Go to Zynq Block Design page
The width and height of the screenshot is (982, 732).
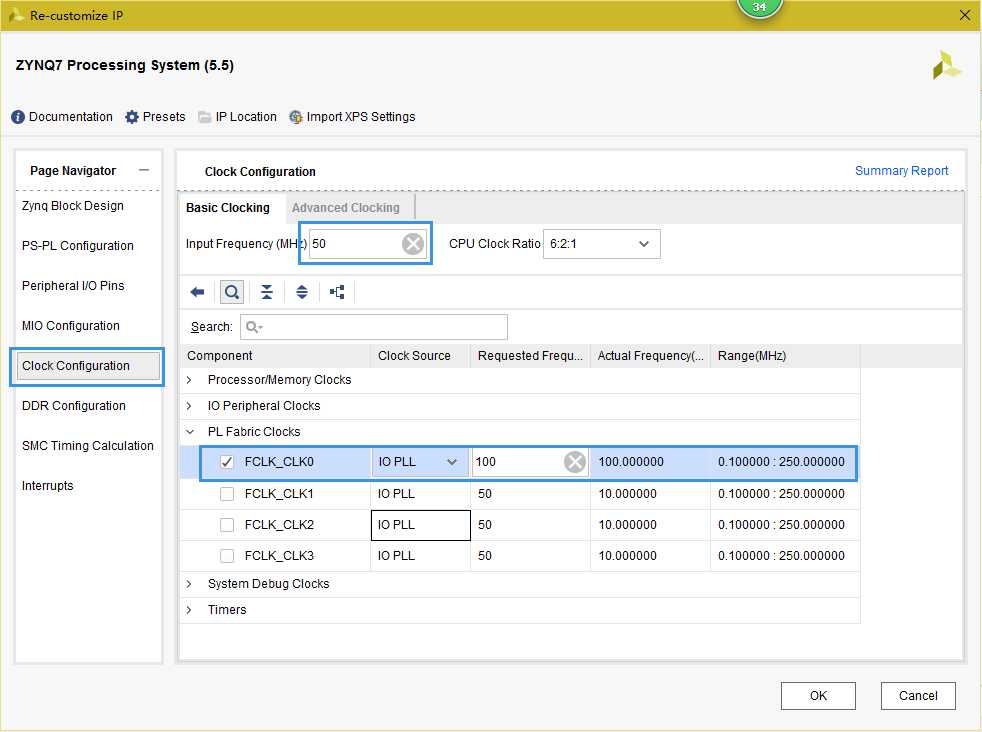point(73,206)
